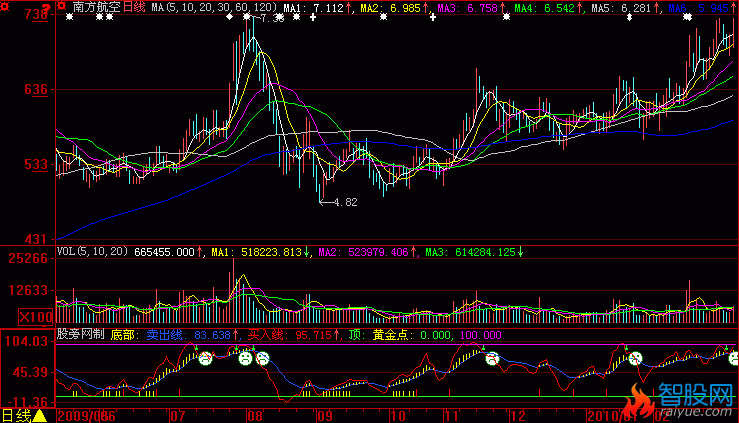This screenshot has width=739, height=423.
Task: Click the sad-face signal in early August
Action: (263, 358)
